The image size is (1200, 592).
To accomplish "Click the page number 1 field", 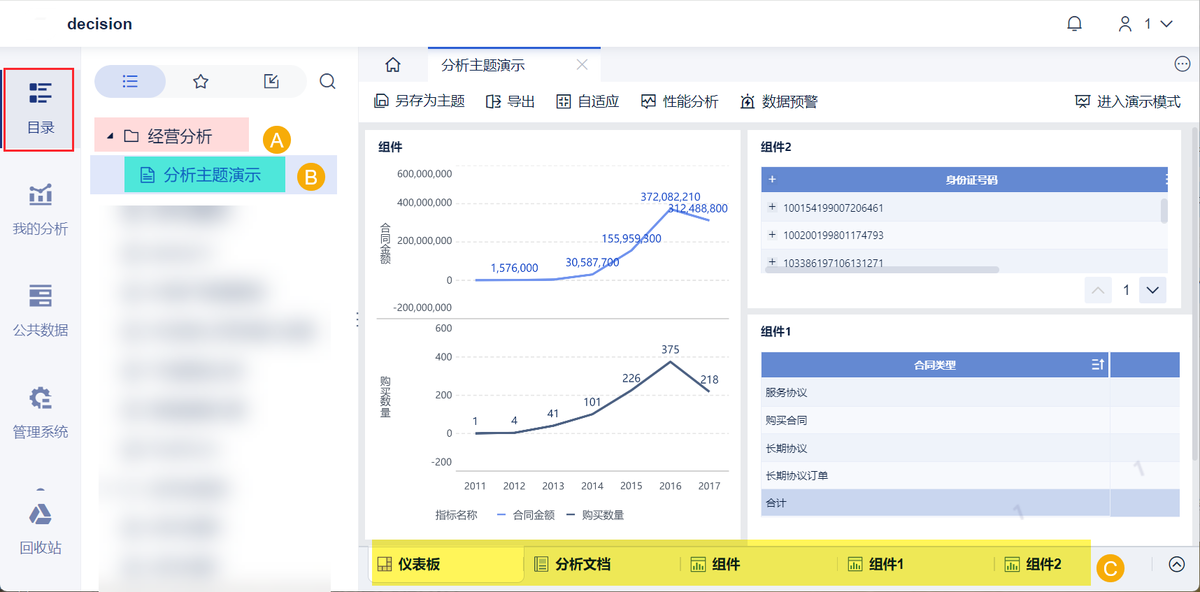I will point(1126,290).
